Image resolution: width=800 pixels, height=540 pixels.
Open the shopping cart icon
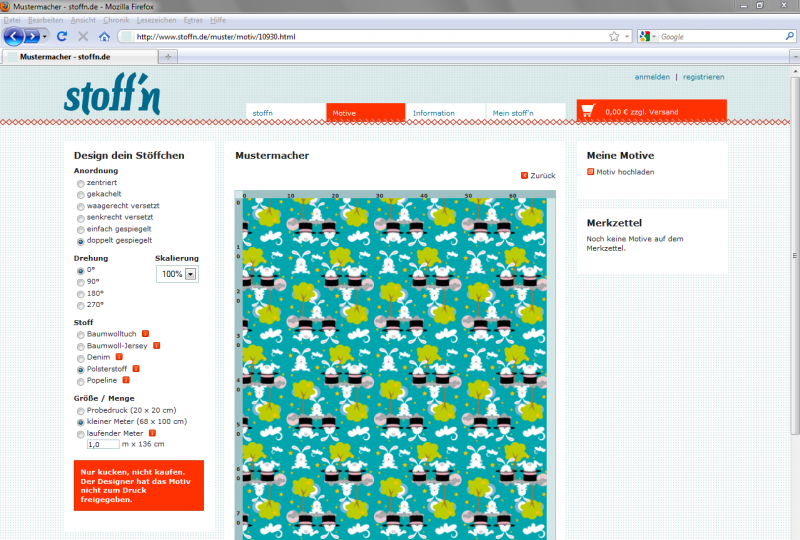point(588,110)
